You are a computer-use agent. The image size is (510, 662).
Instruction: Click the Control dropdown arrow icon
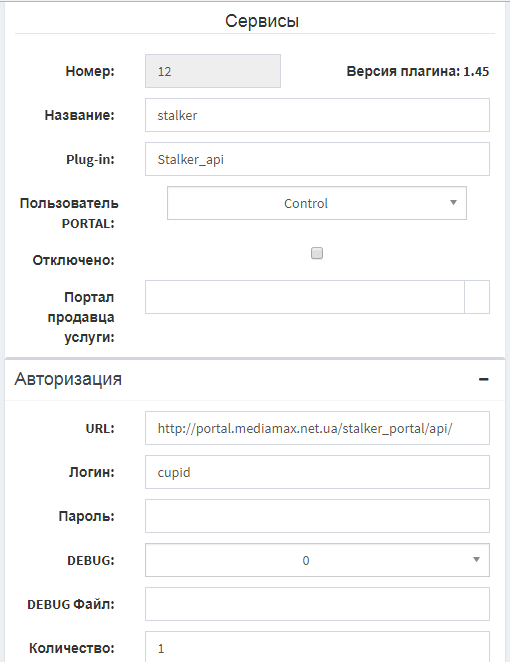point(453,203)
